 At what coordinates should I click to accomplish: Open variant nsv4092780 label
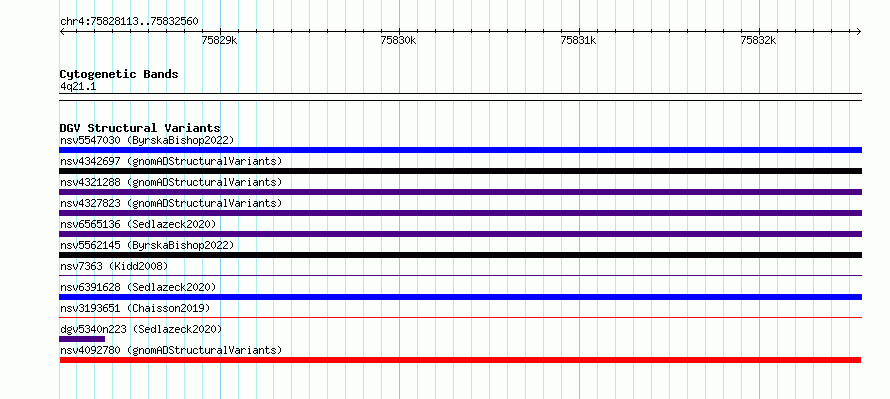(x=171, y=350)
